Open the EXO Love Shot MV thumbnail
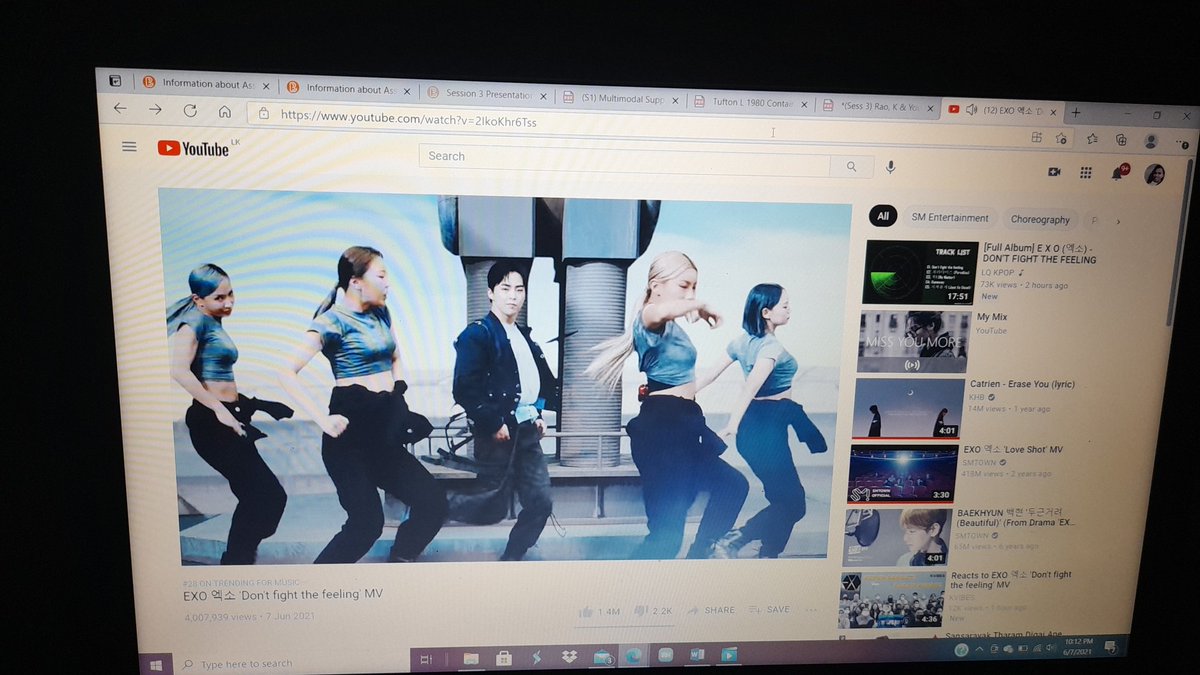Viewport: 1200px width, 675px height. 903,473
